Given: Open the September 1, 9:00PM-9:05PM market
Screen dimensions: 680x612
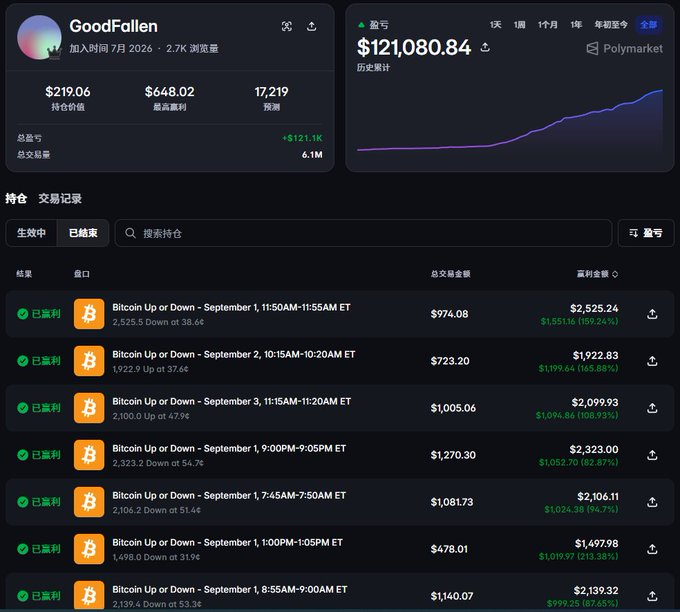Looking at the screenshot, I should 229,448.
